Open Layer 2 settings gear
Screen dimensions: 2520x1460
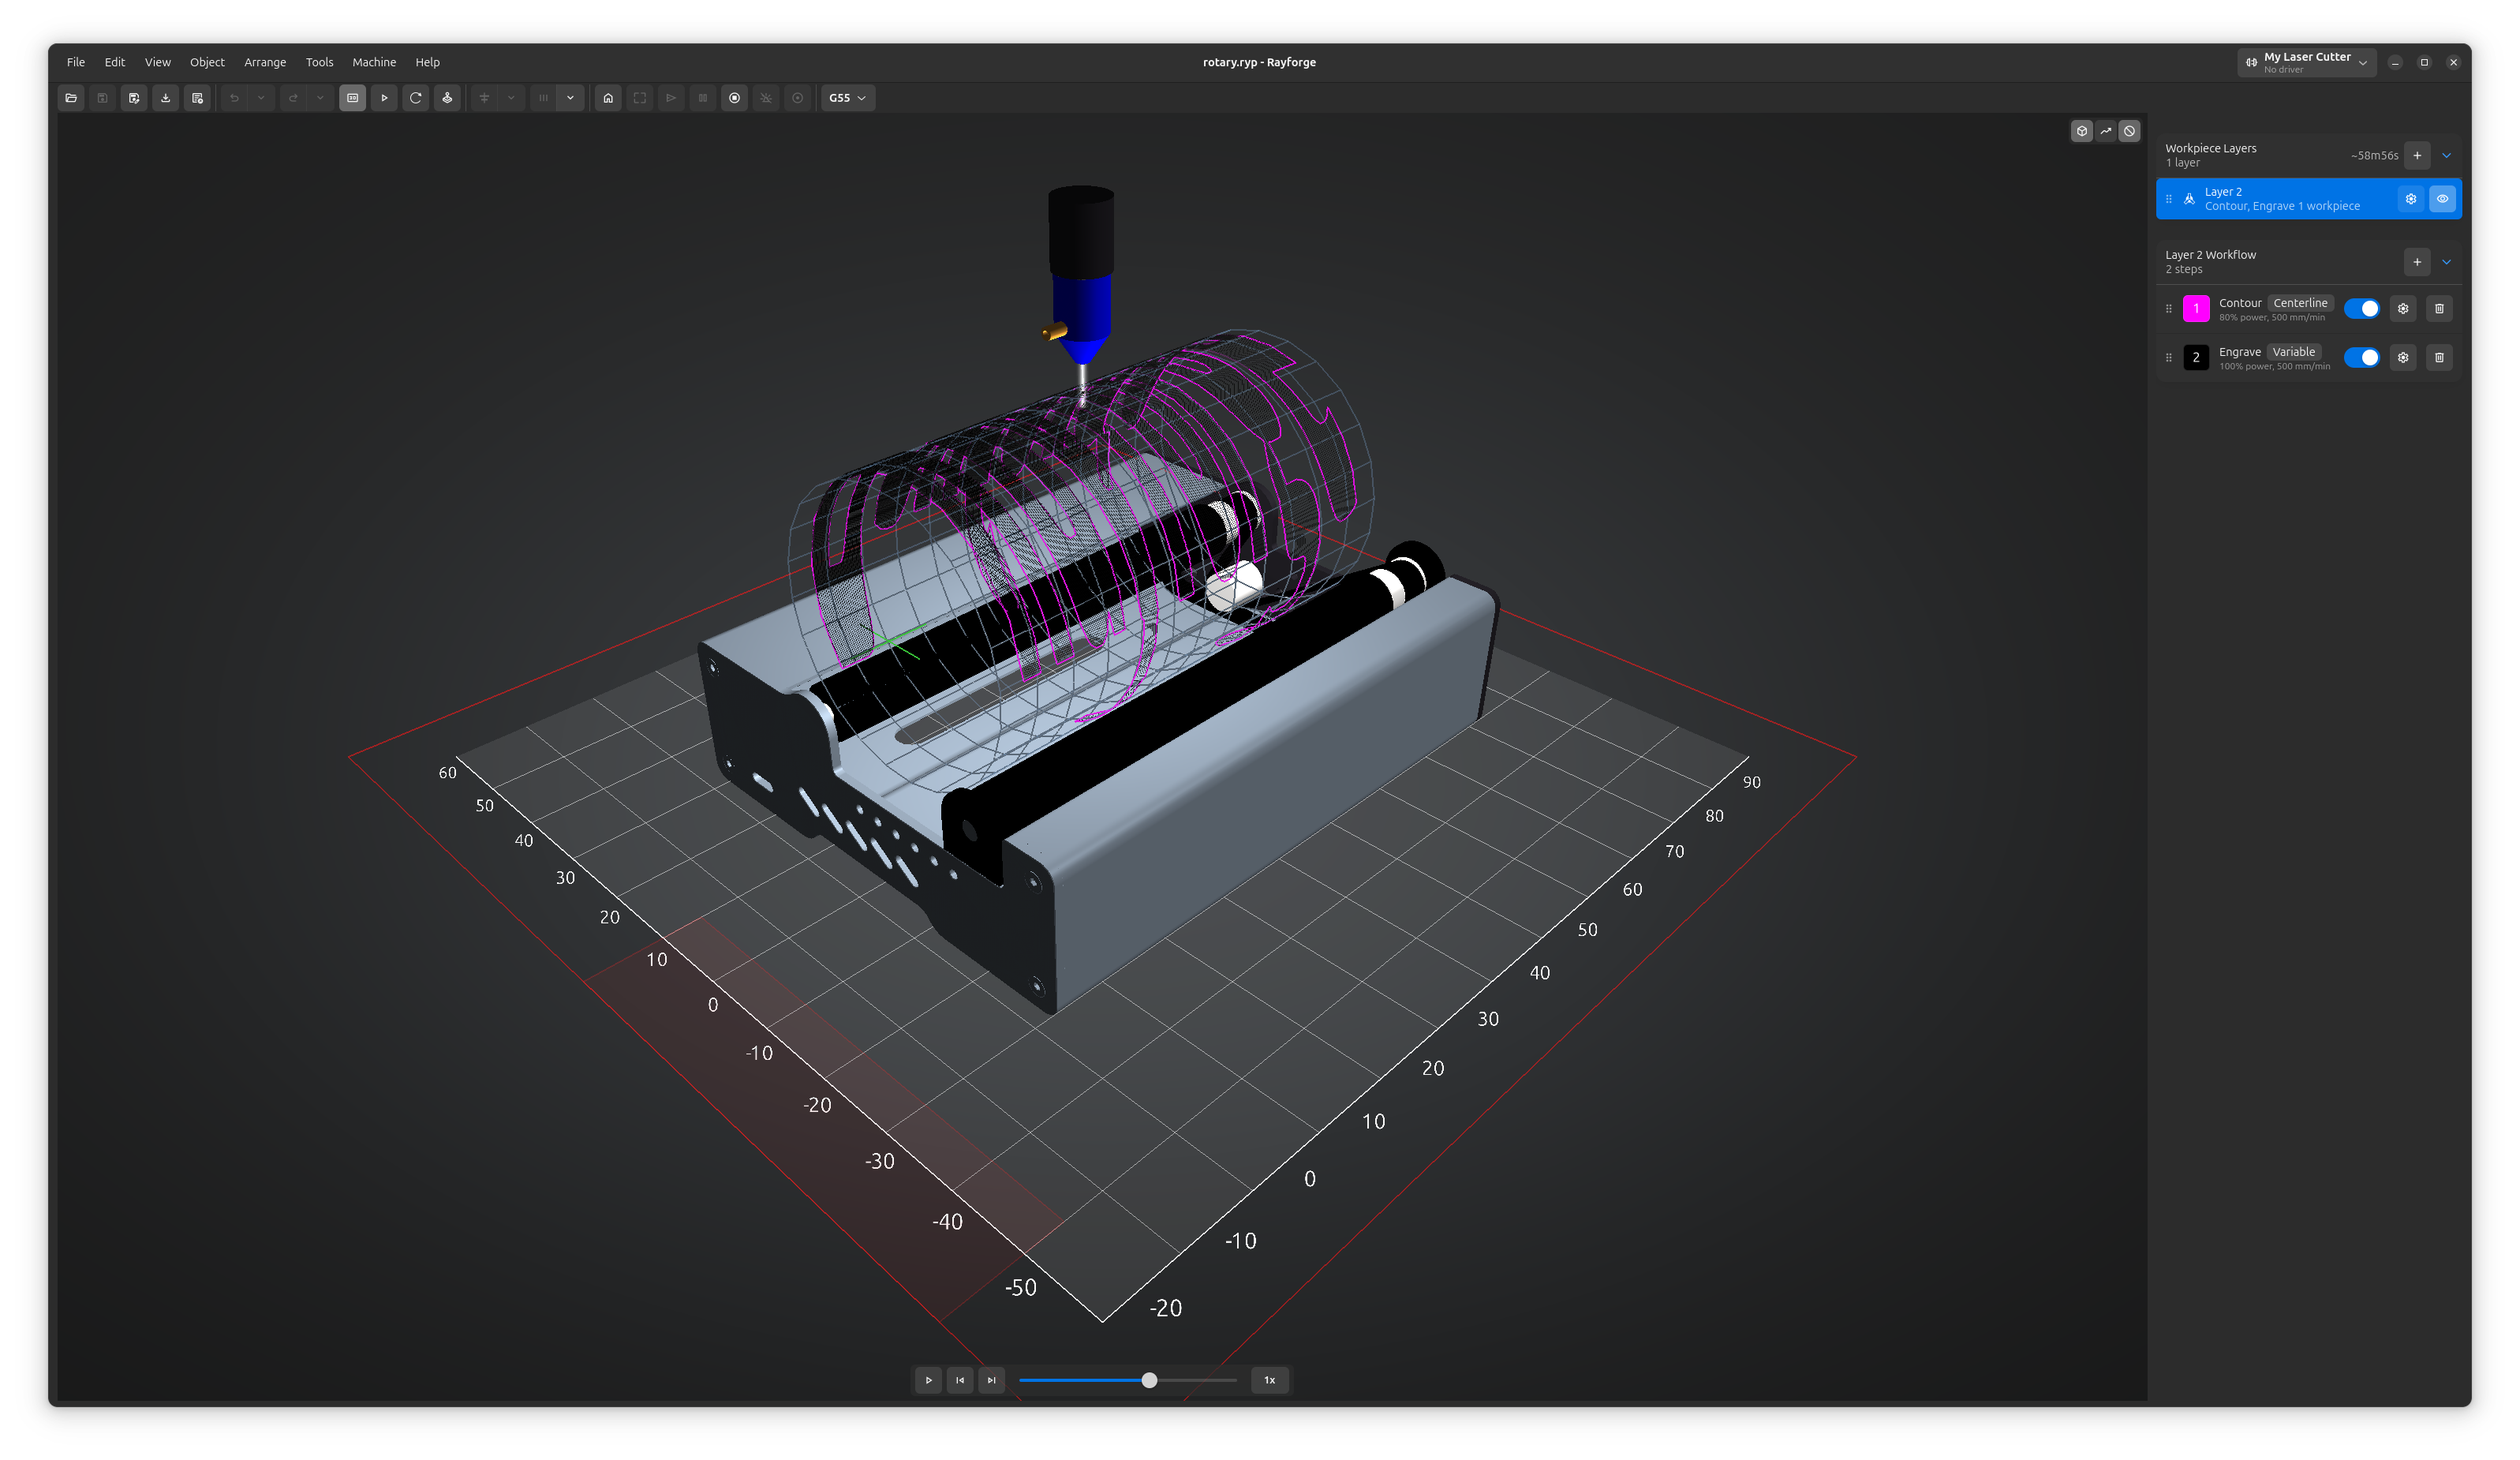click(x=2411, y=198)
